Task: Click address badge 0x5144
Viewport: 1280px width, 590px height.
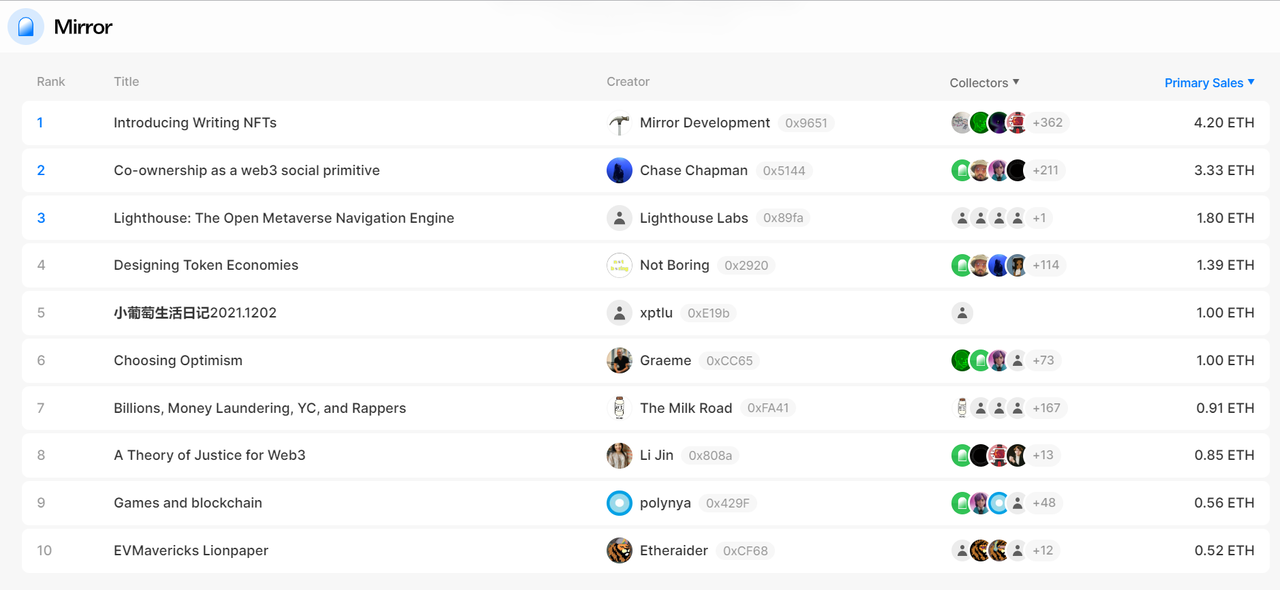Action: (784, 170)
